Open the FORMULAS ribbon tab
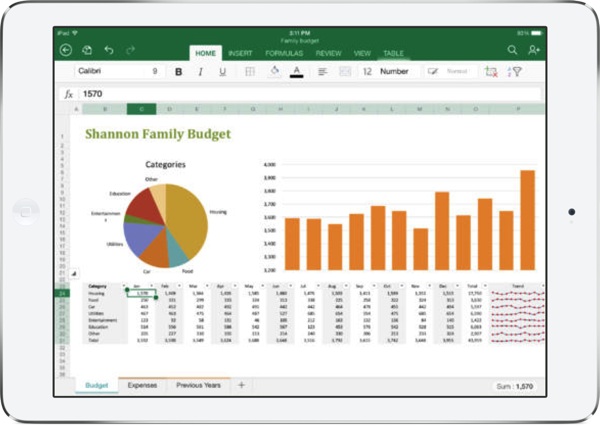The height and width of the screenshot is (426, 600). [x=284, y=53]
